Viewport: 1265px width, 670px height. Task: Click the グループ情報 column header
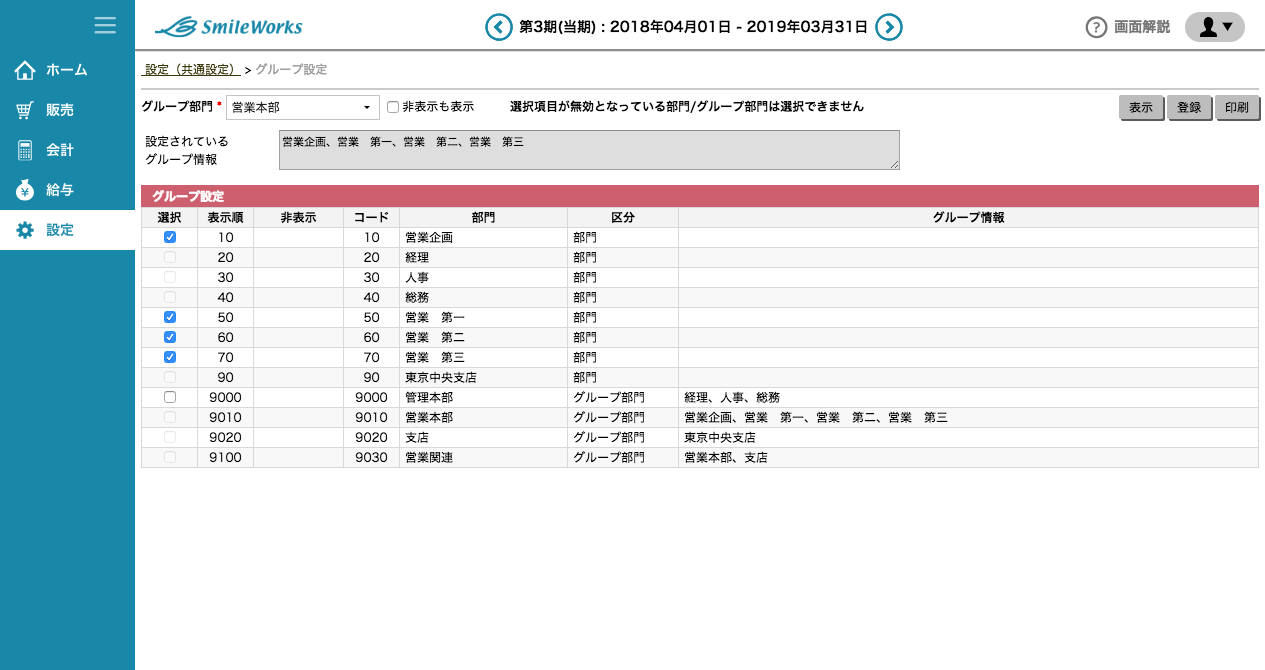coord(969,217)
